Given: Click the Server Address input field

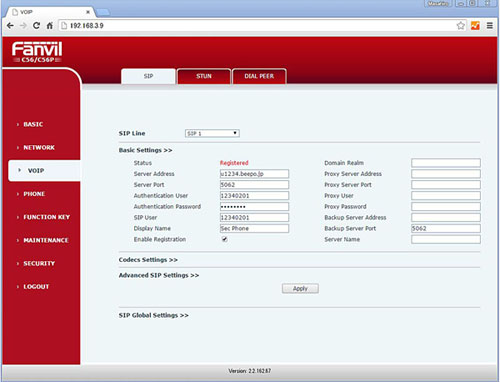Looking at the screenshot, I should [254, 174].
